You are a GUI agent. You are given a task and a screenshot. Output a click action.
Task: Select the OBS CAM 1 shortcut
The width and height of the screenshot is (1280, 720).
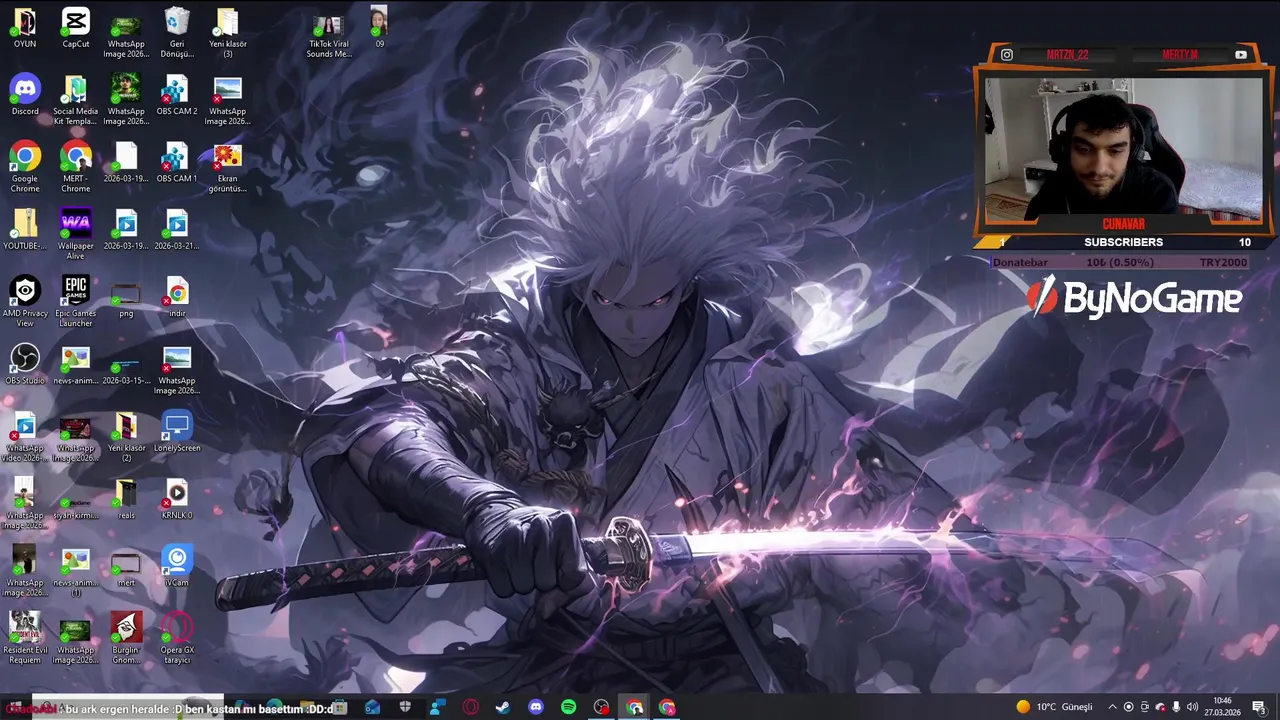pos(177,162)
